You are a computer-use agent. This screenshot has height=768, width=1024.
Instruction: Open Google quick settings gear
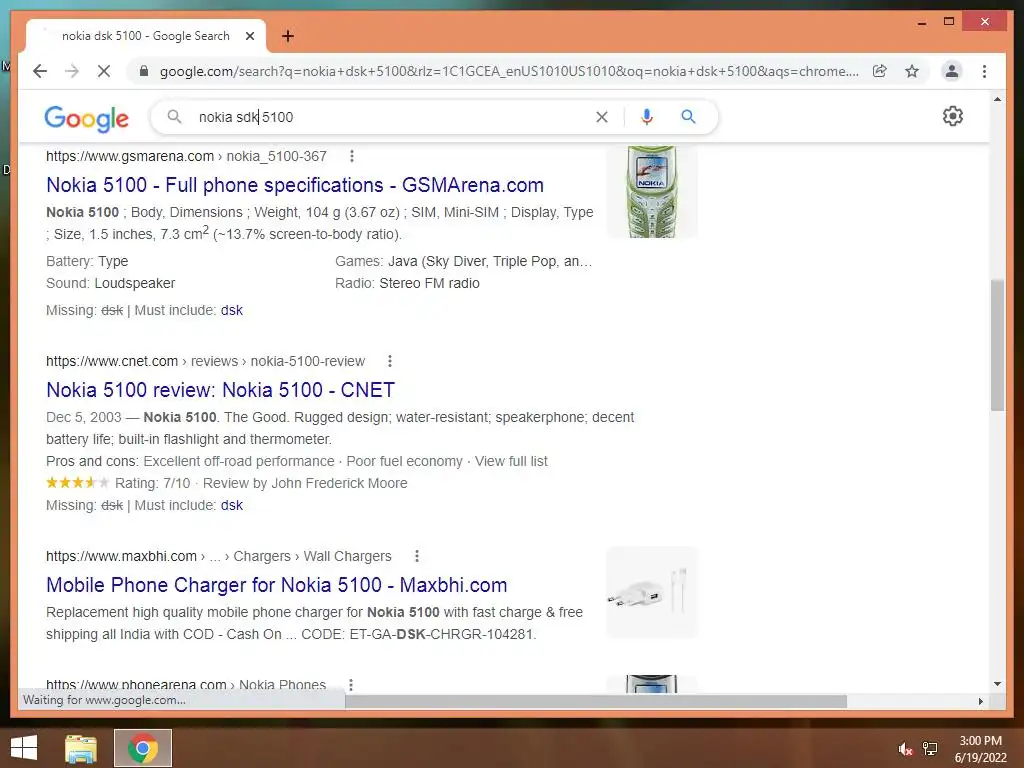pos(953,116)
